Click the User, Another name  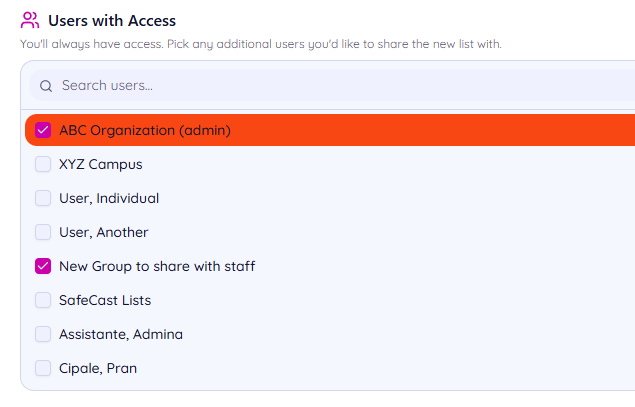[104, 232]
